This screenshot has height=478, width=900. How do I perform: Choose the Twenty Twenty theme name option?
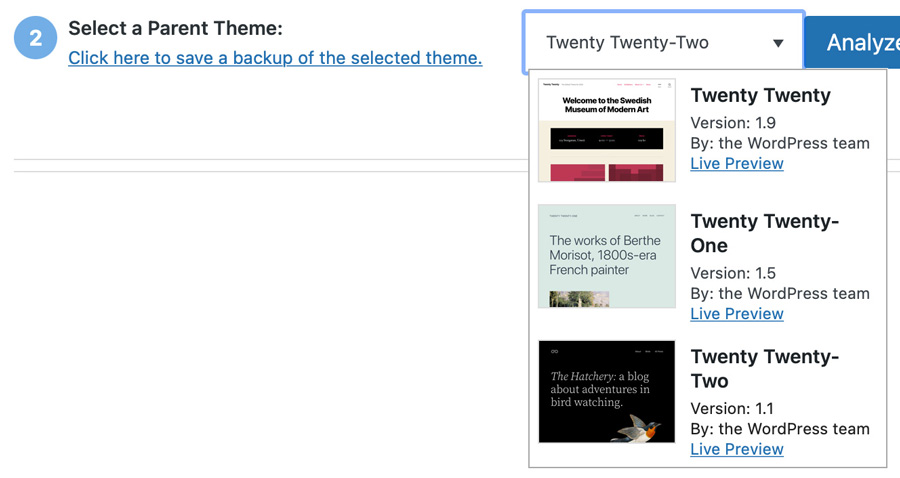click(760, 96)
